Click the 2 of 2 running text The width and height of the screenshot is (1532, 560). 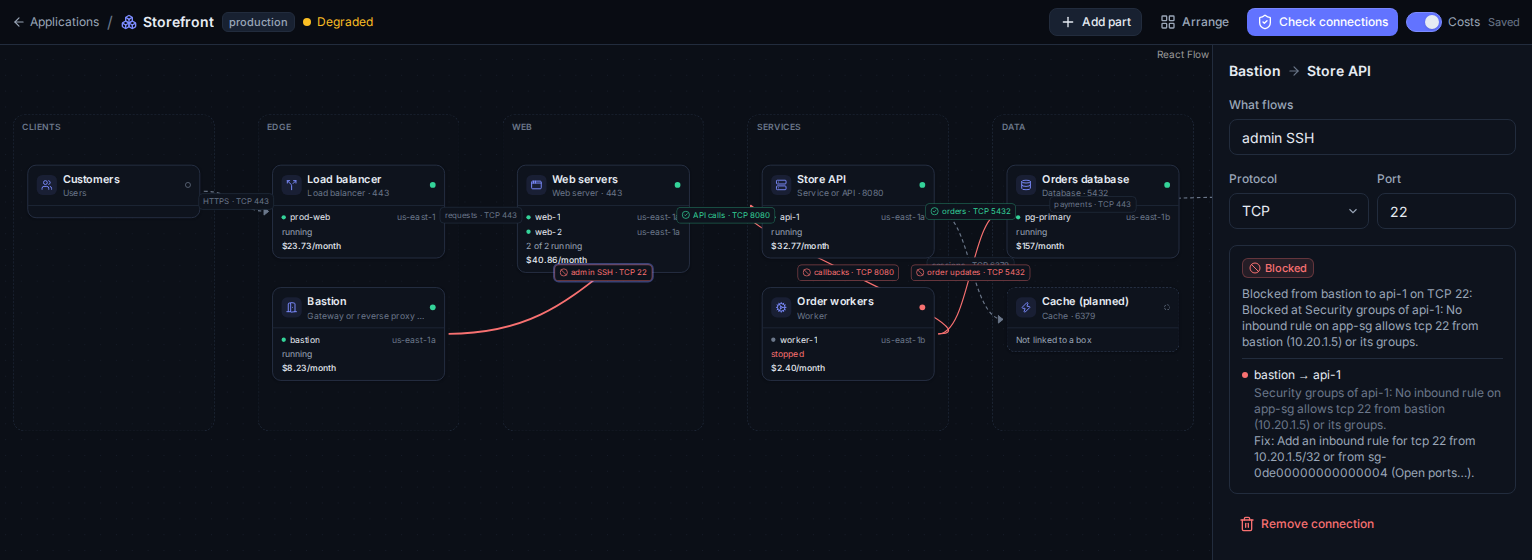click(554, 246)
